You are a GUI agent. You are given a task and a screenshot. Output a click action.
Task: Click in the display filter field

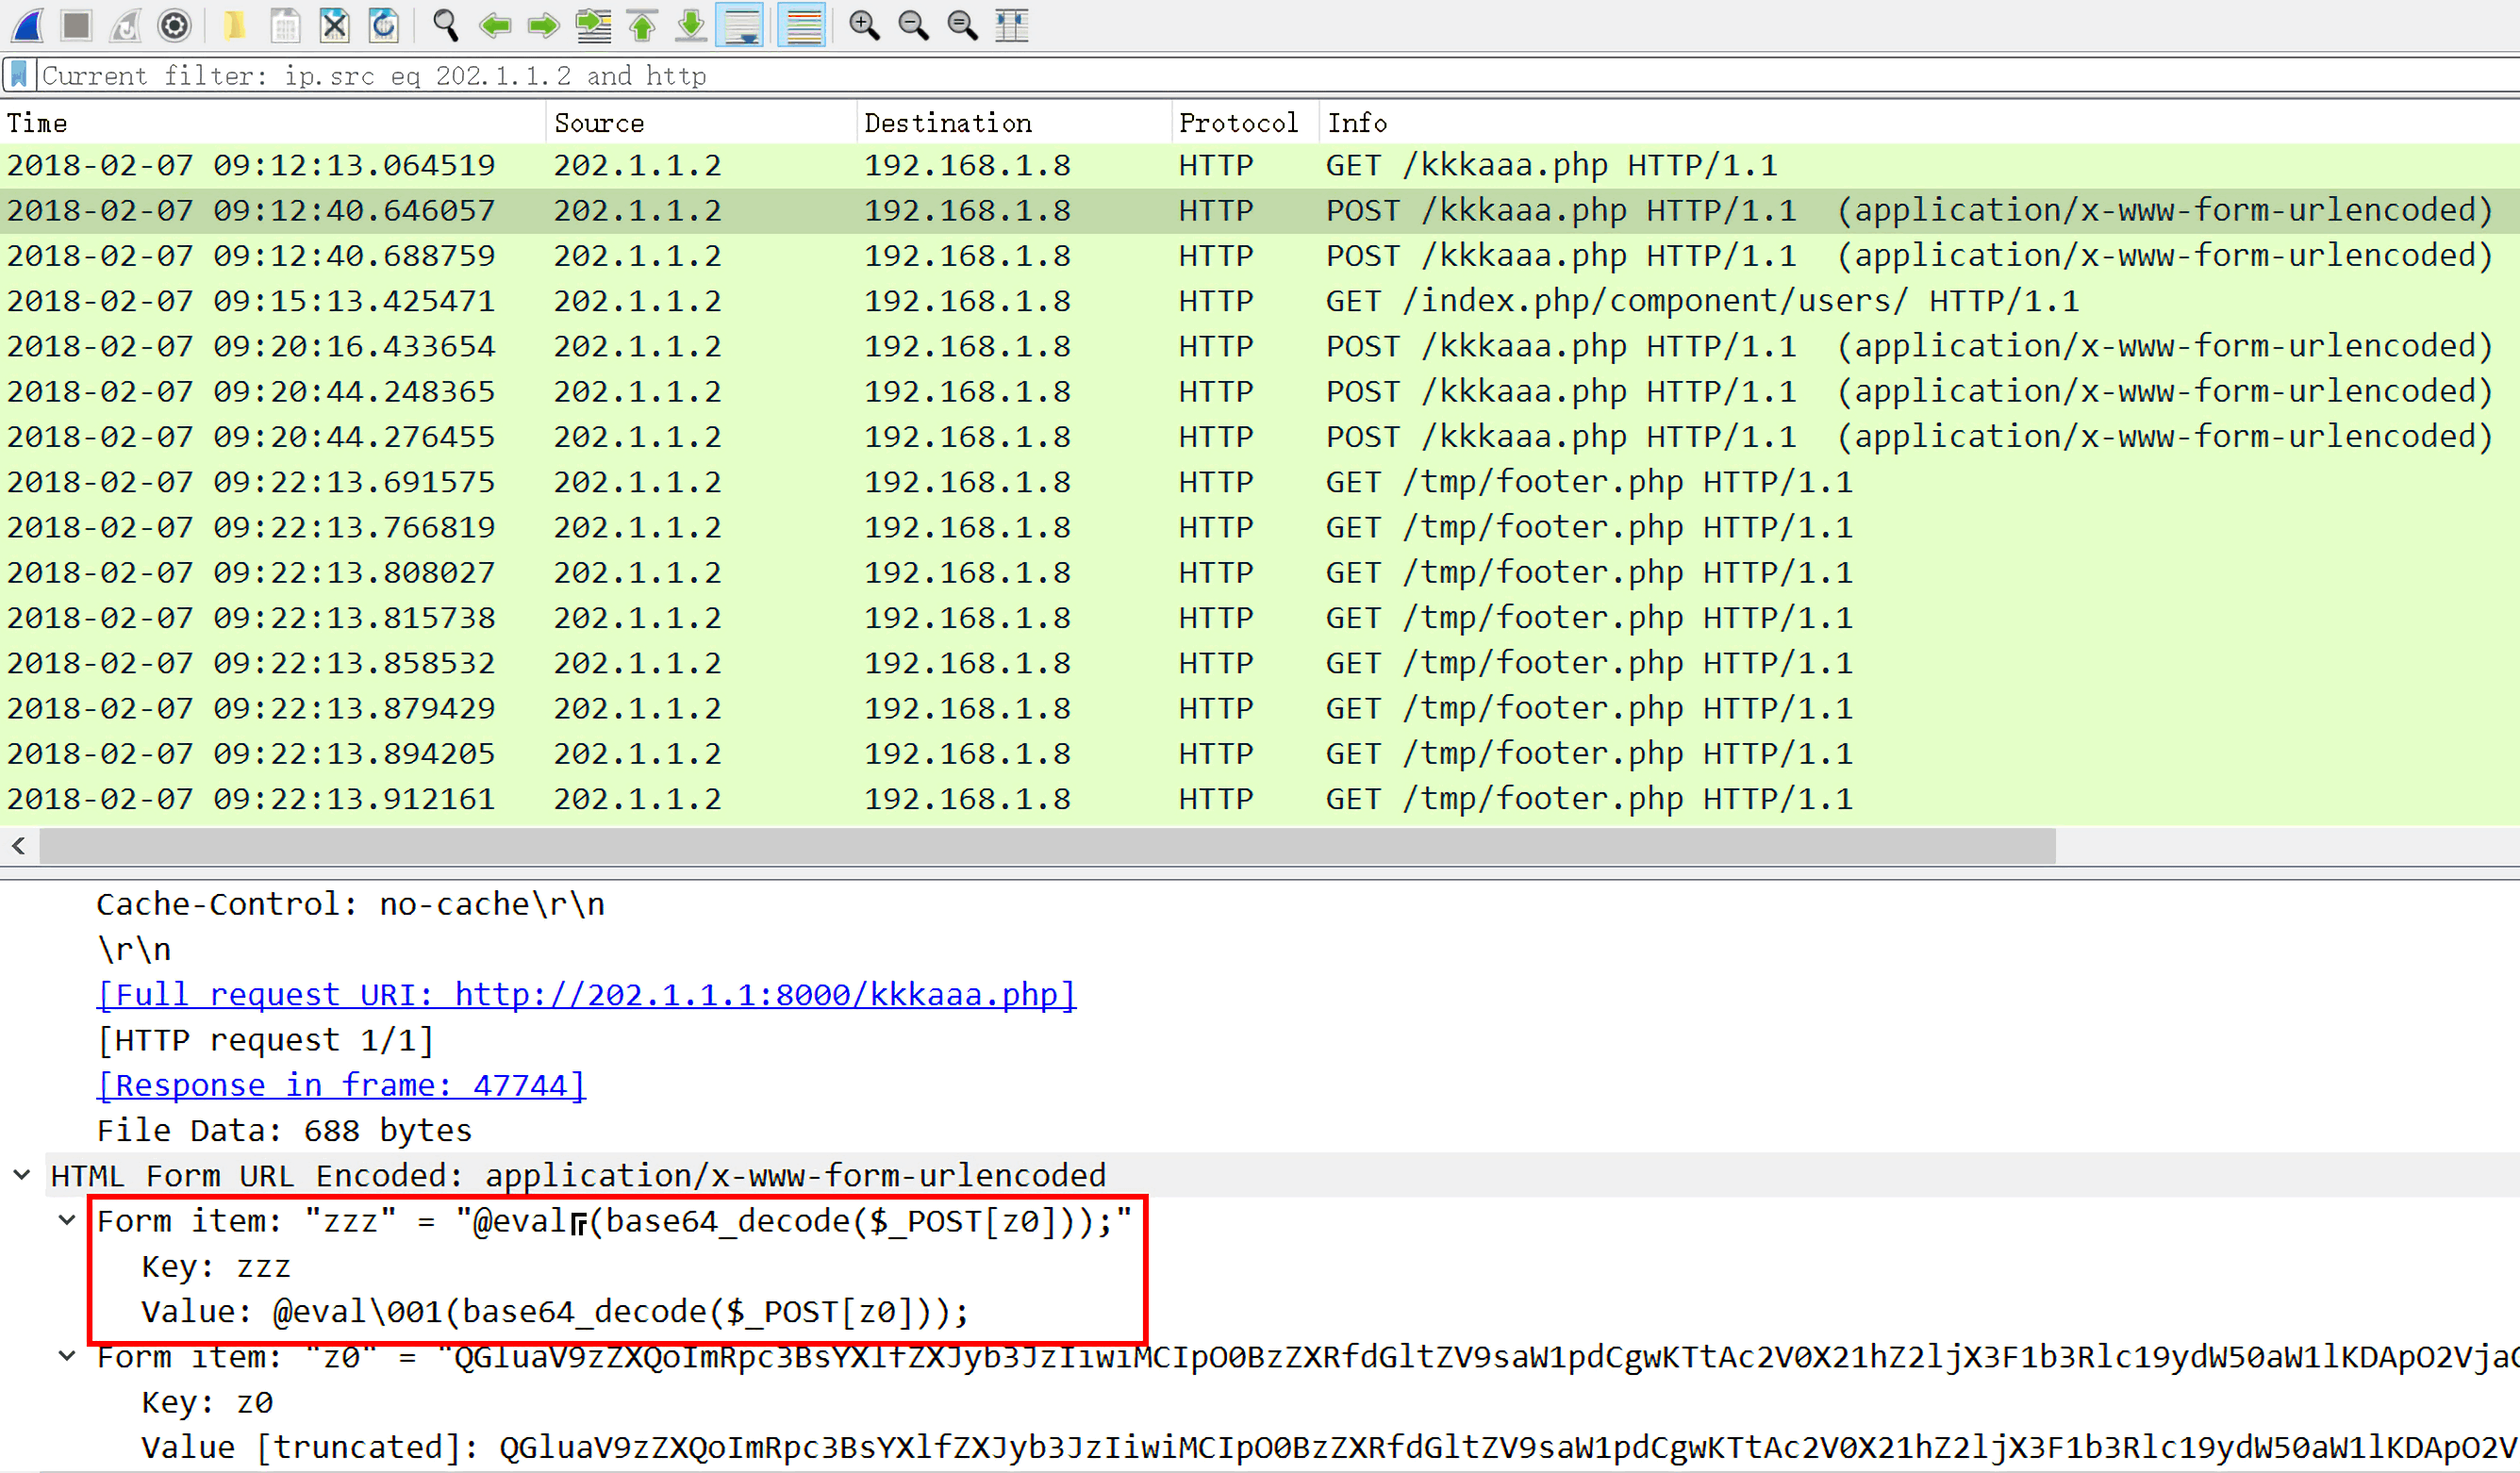coord(1278,75)
